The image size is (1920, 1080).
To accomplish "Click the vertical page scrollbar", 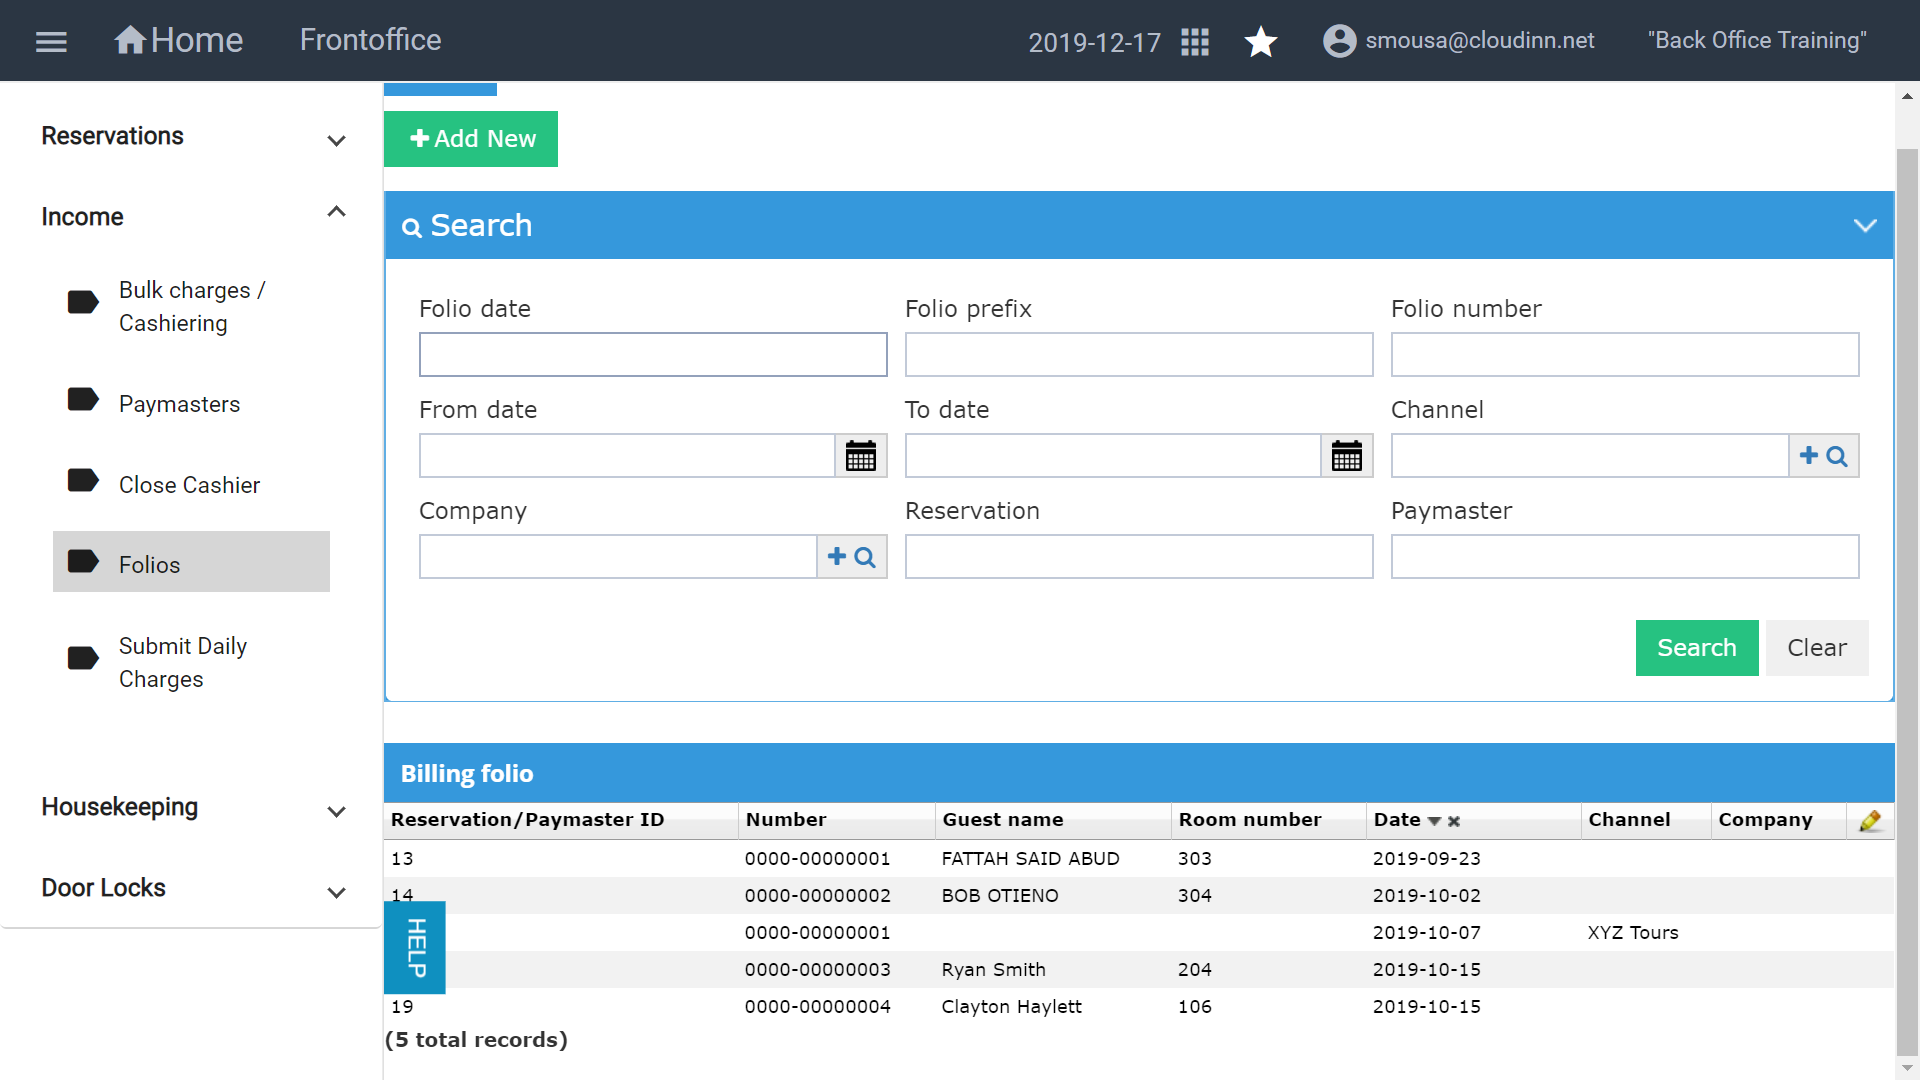I will (1907, 600).
